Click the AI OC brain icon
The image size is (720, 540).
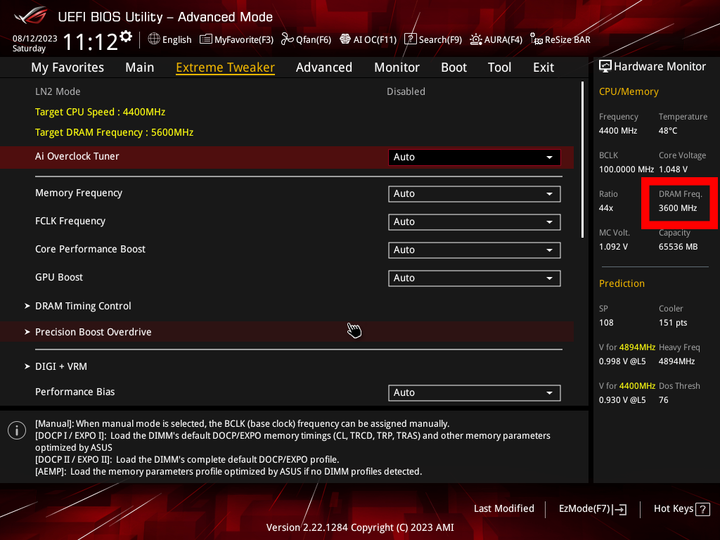pyautogui.click(x=345, y=39)
